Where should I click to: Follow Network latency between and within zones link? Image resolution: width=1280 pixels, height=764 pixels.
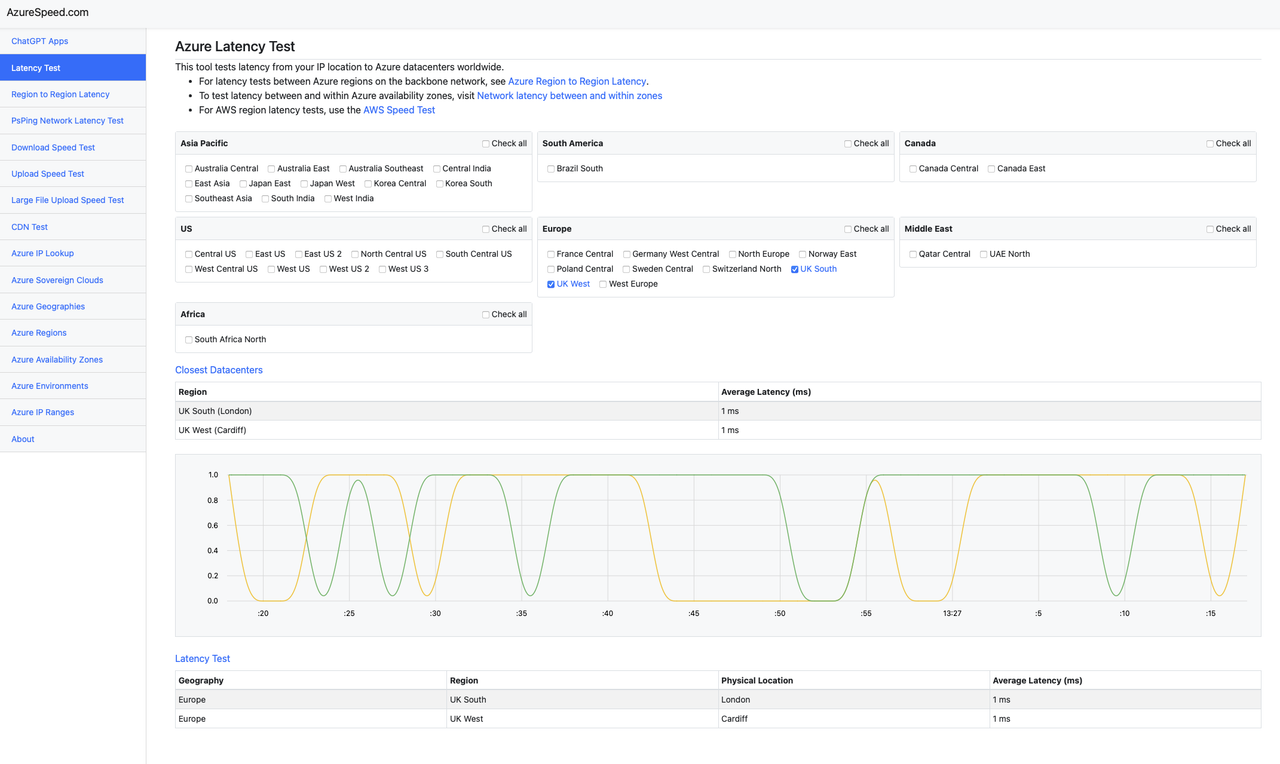(x=569, y=96)
